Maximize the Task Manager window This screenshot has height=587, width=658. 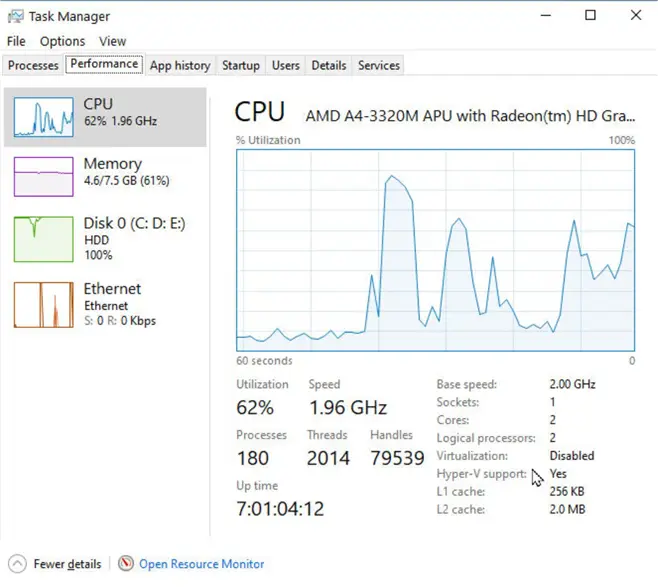[590, 16]
